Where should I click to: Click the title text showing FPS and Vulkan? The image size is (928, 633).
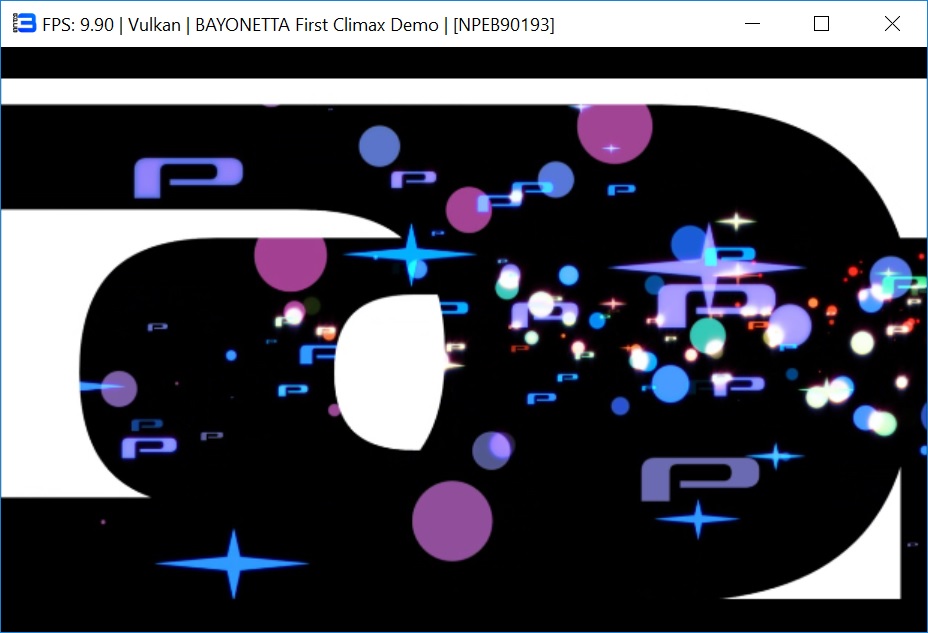[x=298, y=25]
